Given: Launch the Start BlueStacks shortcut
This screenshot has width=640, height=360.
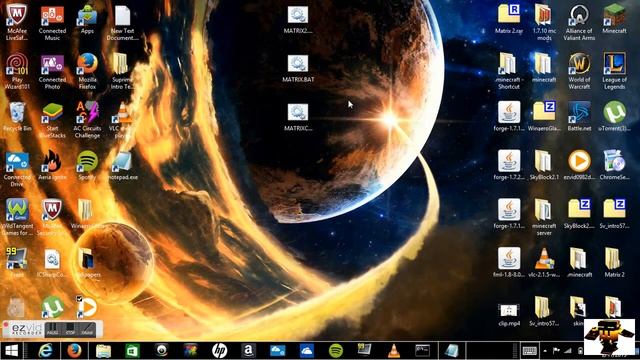Looking at the screenshot, I should coord(52,120).
